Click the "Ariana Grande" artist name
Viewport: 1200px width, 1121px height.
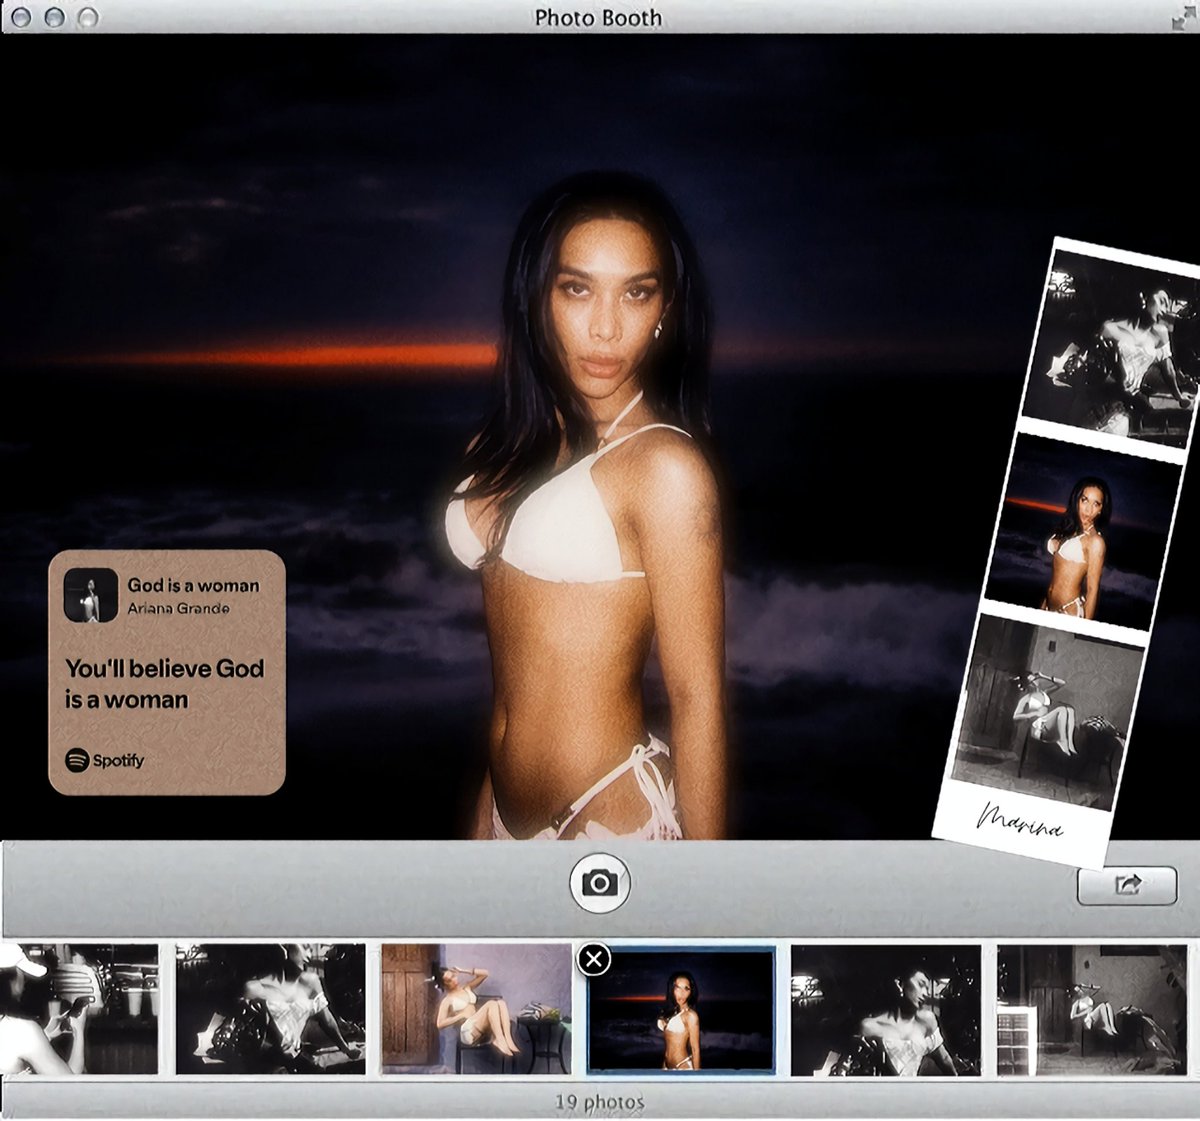pyautogui.click(x=178, y=608)
